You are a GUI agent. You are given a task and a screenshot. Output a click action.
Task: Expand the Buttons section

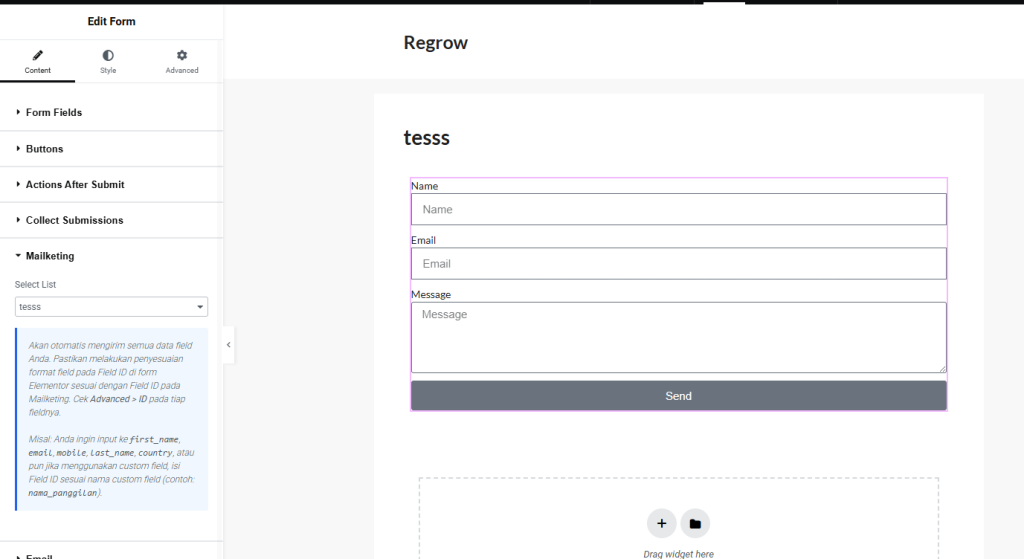[x=44, y=149]
